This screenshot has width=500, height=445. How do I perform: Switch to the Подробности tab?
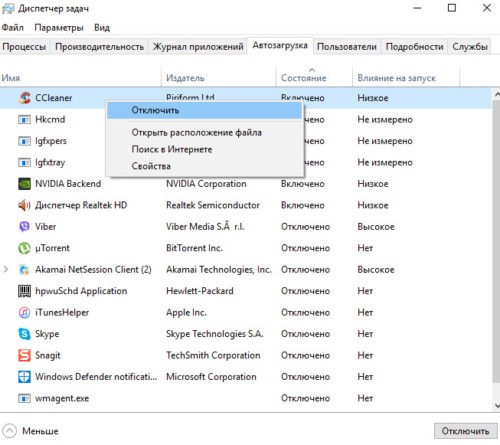point(414,47)
